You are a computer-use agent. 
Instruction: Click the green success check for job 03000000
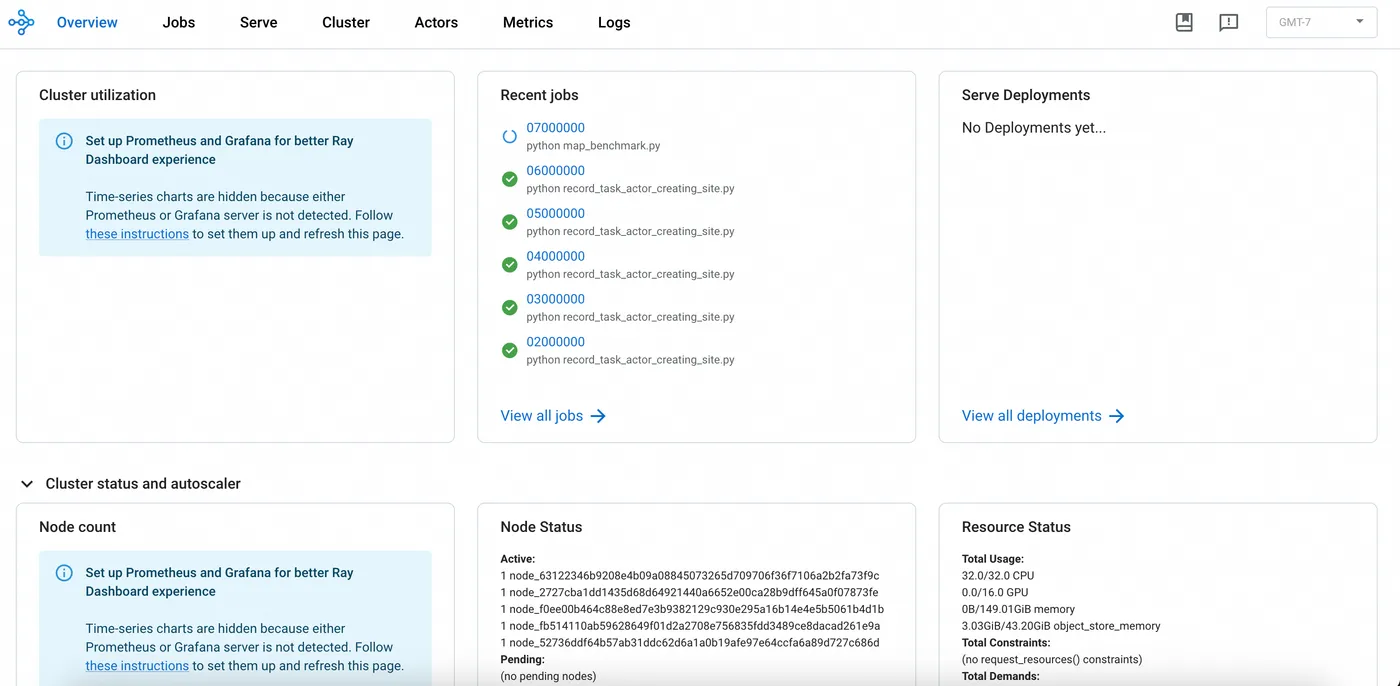click(509, 307)
